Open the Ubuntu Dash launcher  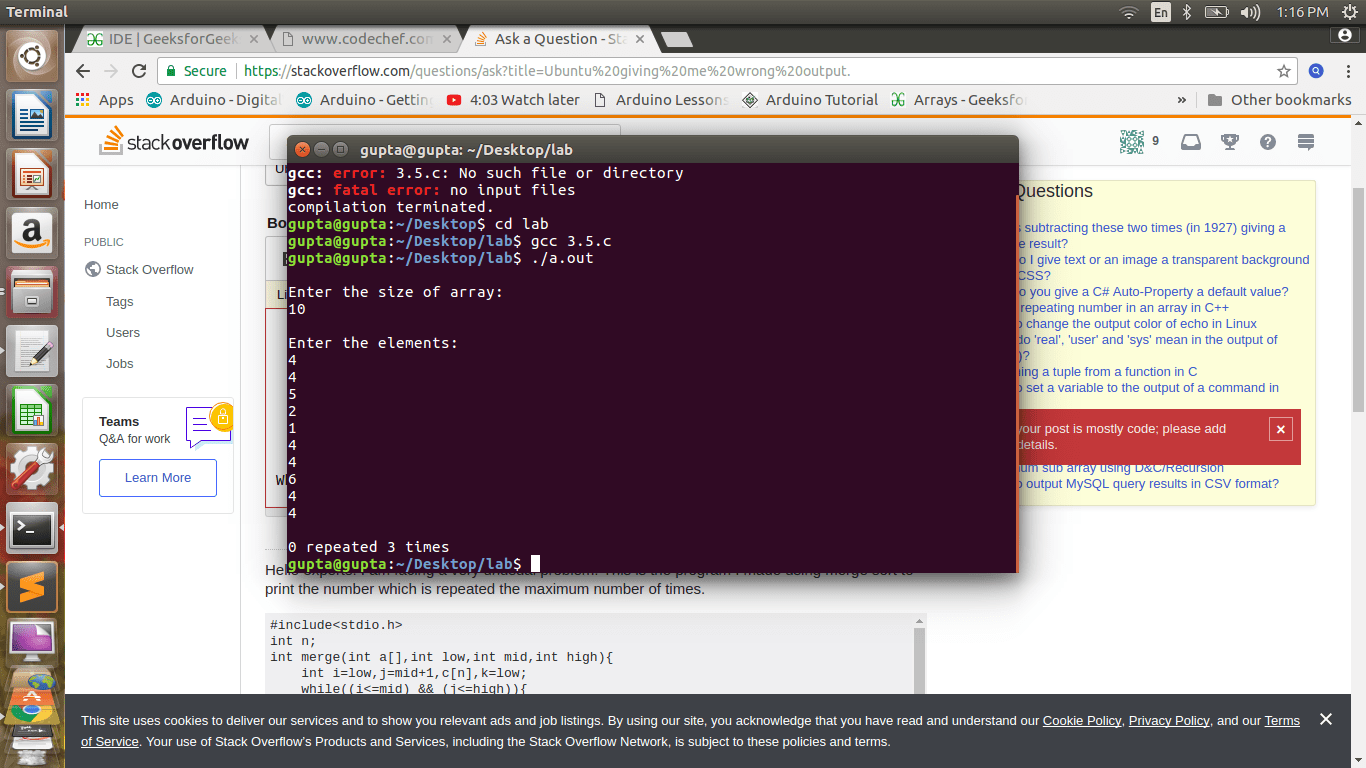point(33,55)
